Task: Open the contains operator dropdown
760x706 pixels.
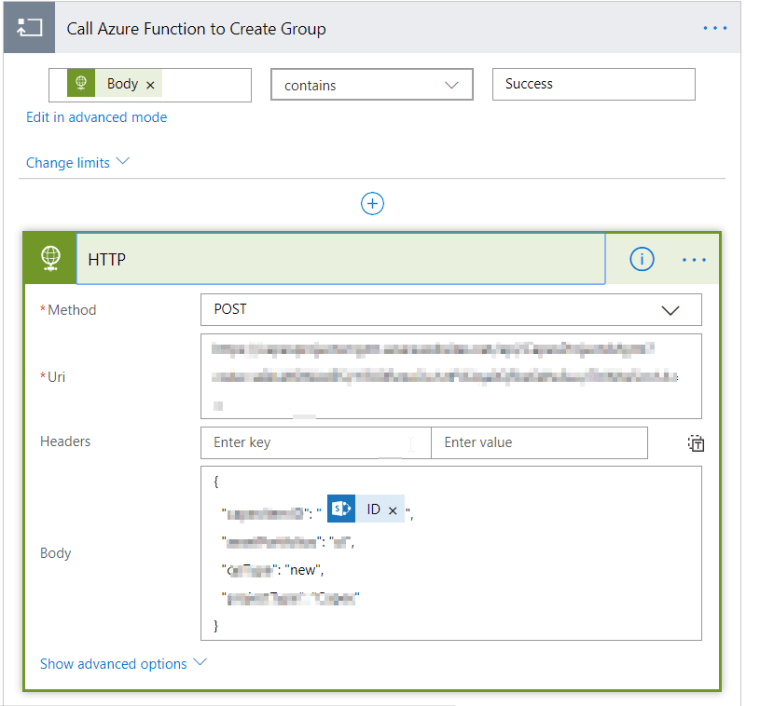Action: (x=372, y=85)
